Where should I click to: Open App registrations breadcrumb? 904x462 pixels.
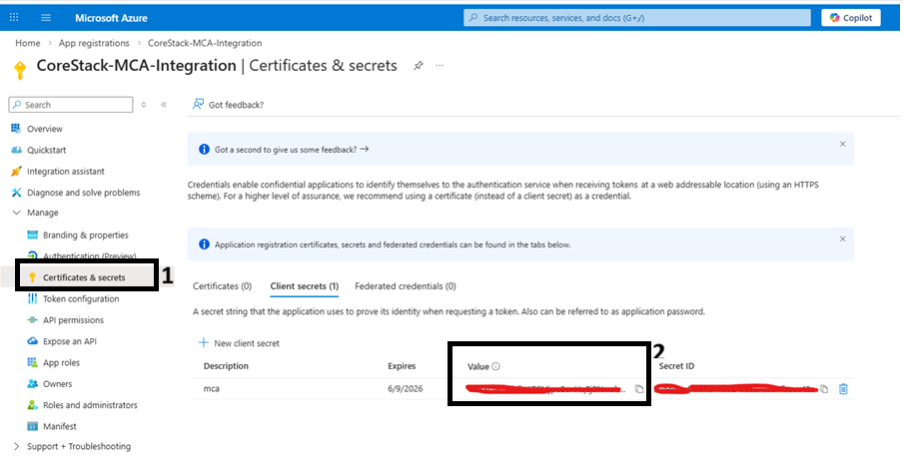(x=94, y=43)
